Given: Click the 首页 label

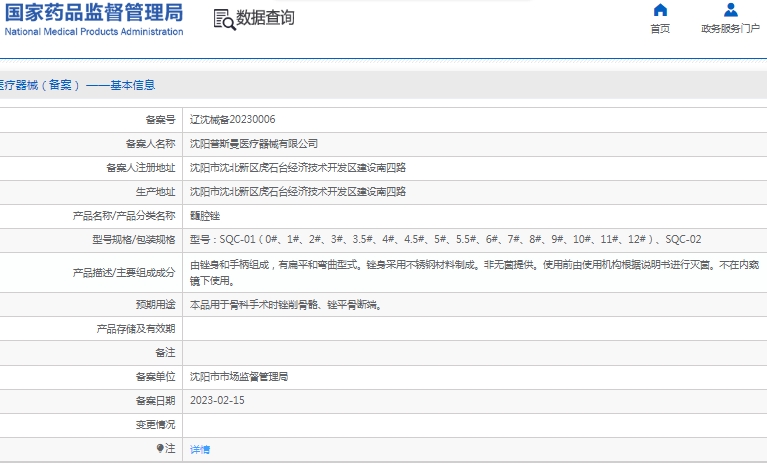Looking at the screenshot, I should point(660,29).
